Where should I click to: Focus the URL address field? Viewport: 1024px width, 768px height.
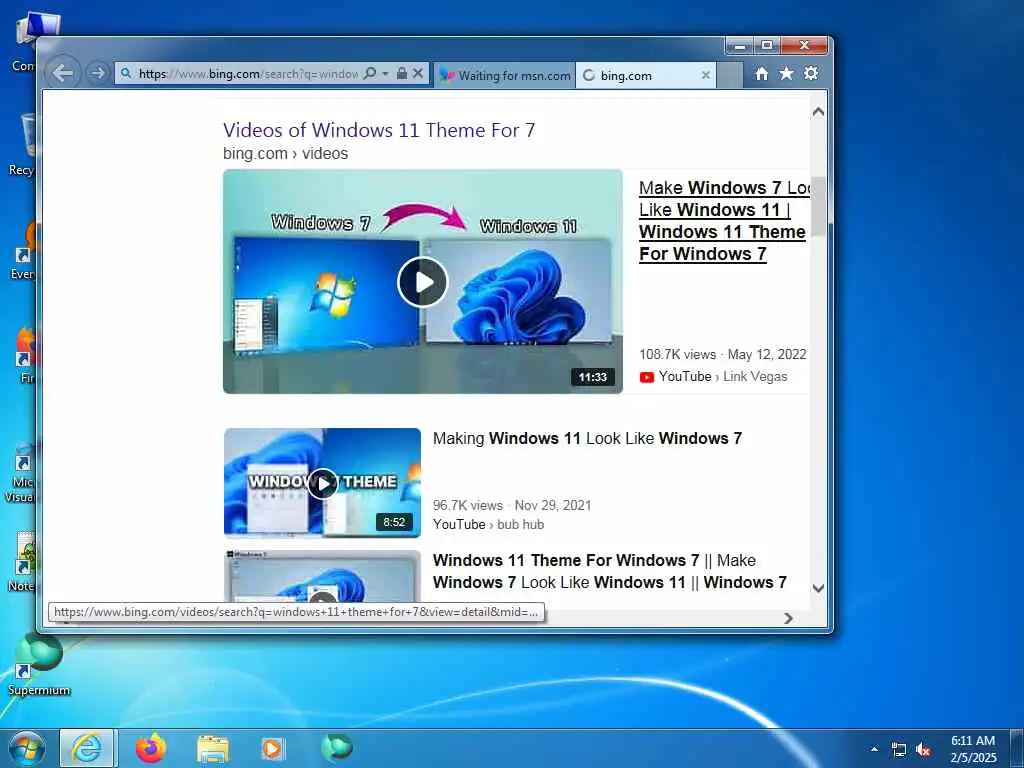(x=248, y=74)
